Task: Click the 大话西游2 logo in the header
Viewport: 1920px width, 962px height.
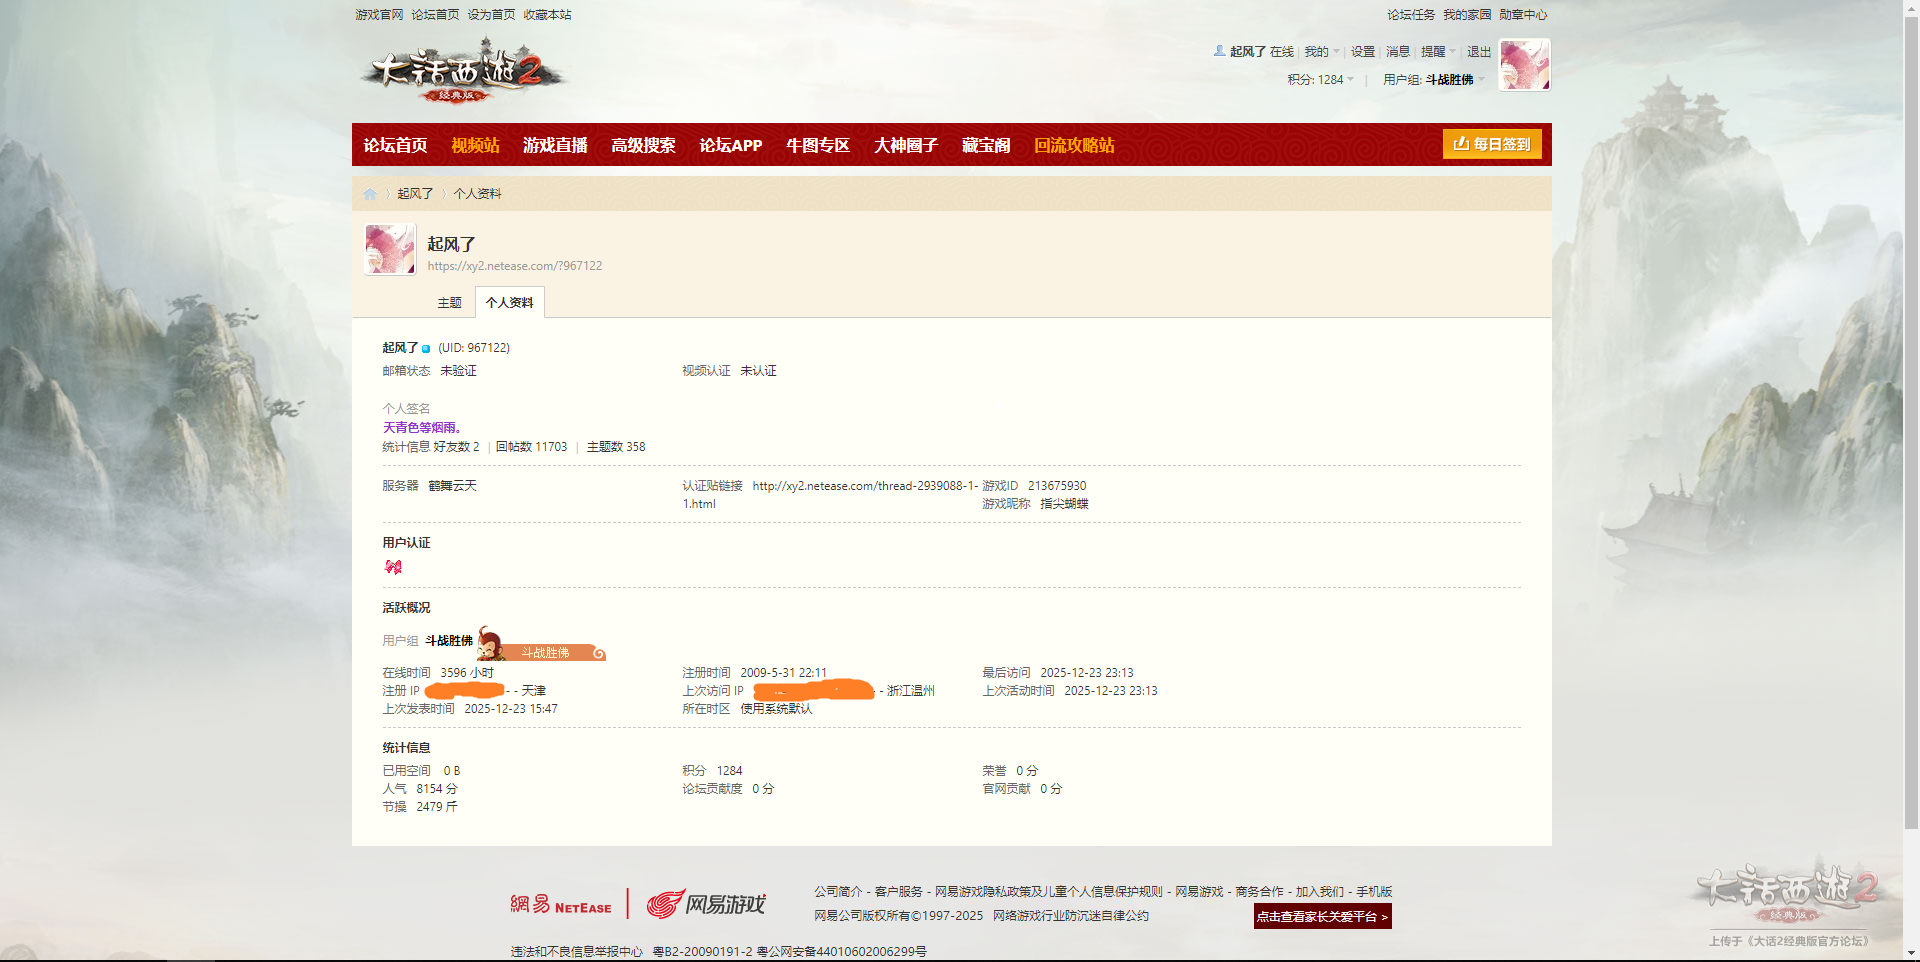Action: 462,72
